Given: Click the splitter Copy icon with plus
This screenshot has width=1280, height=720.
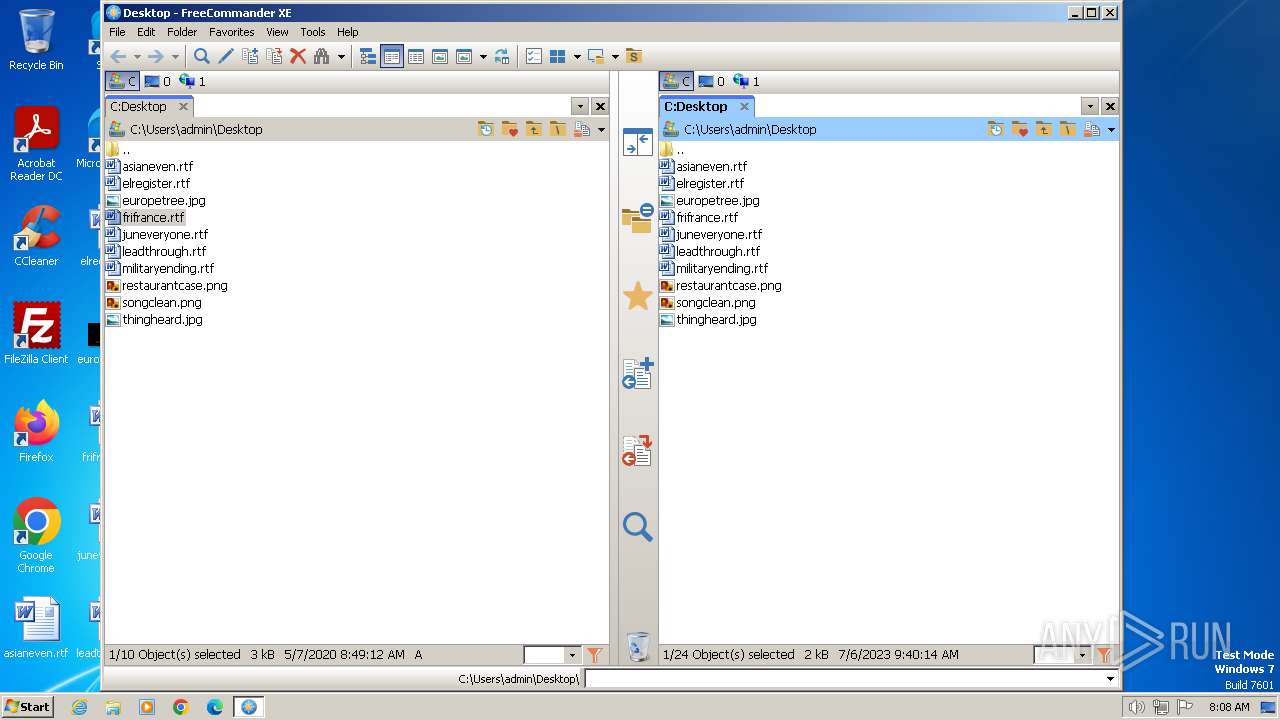Looking at the screenshot, I should tap(637, 373).
